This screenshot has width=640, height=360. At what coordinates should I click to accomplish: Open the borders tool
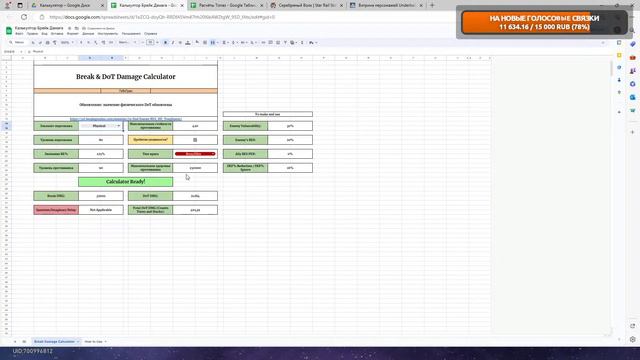click(205, 42)
